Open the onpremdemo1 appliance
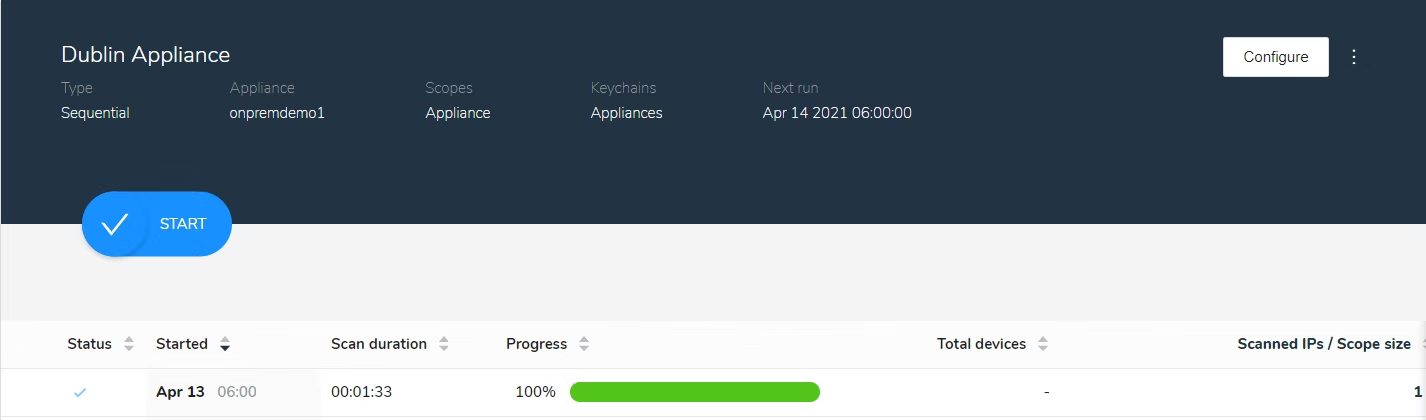 click(277, 113)
